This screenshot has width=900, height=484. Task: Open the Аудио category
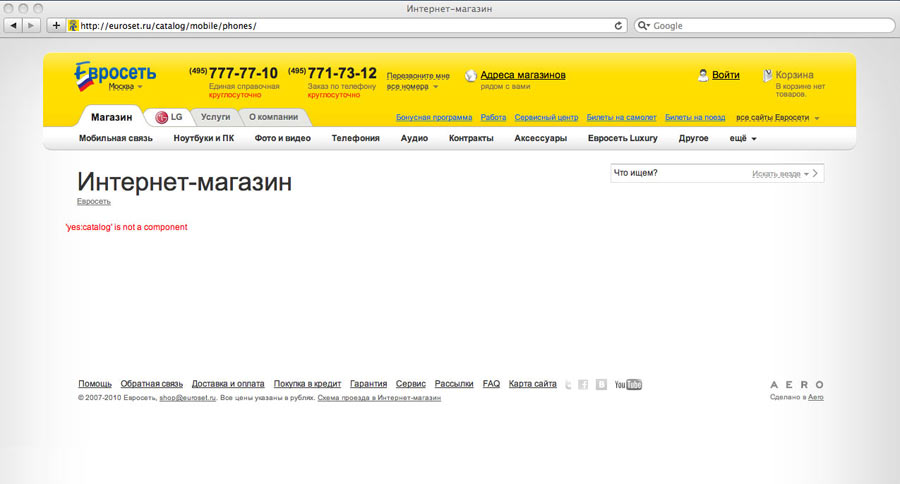click(414, 138)
